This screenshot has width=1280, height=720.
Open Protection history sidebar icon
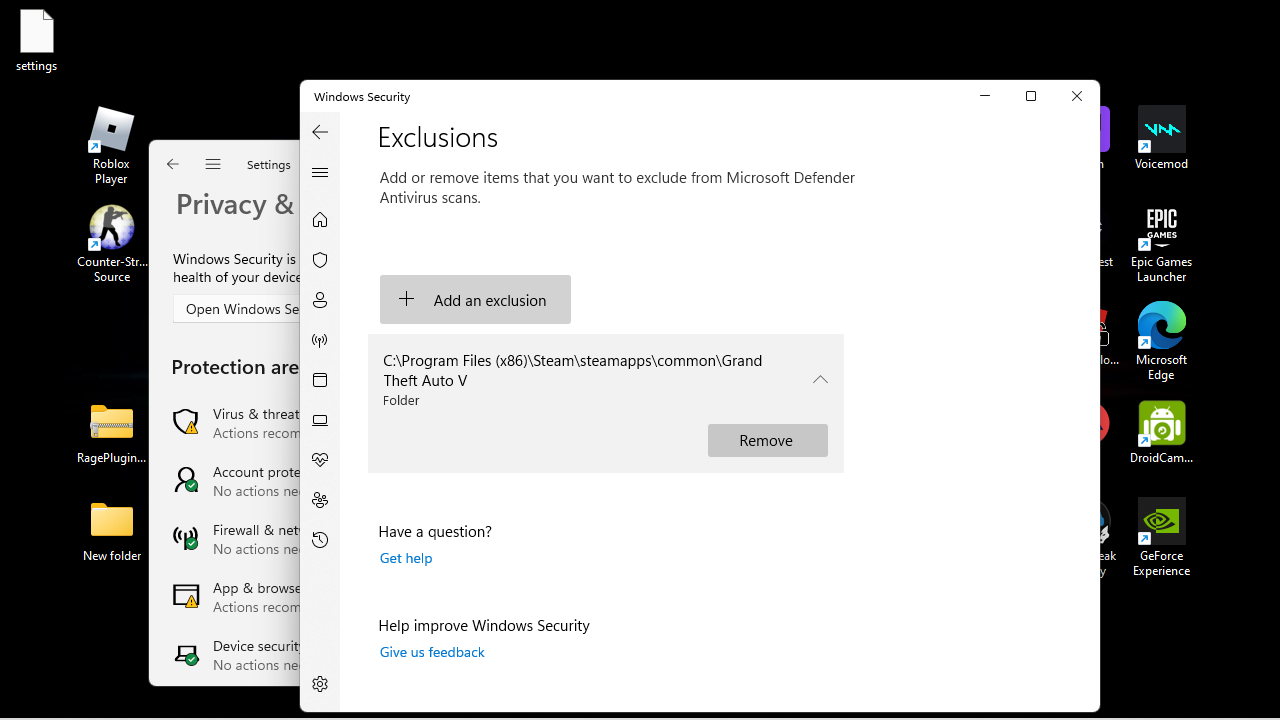click(320, 540)
